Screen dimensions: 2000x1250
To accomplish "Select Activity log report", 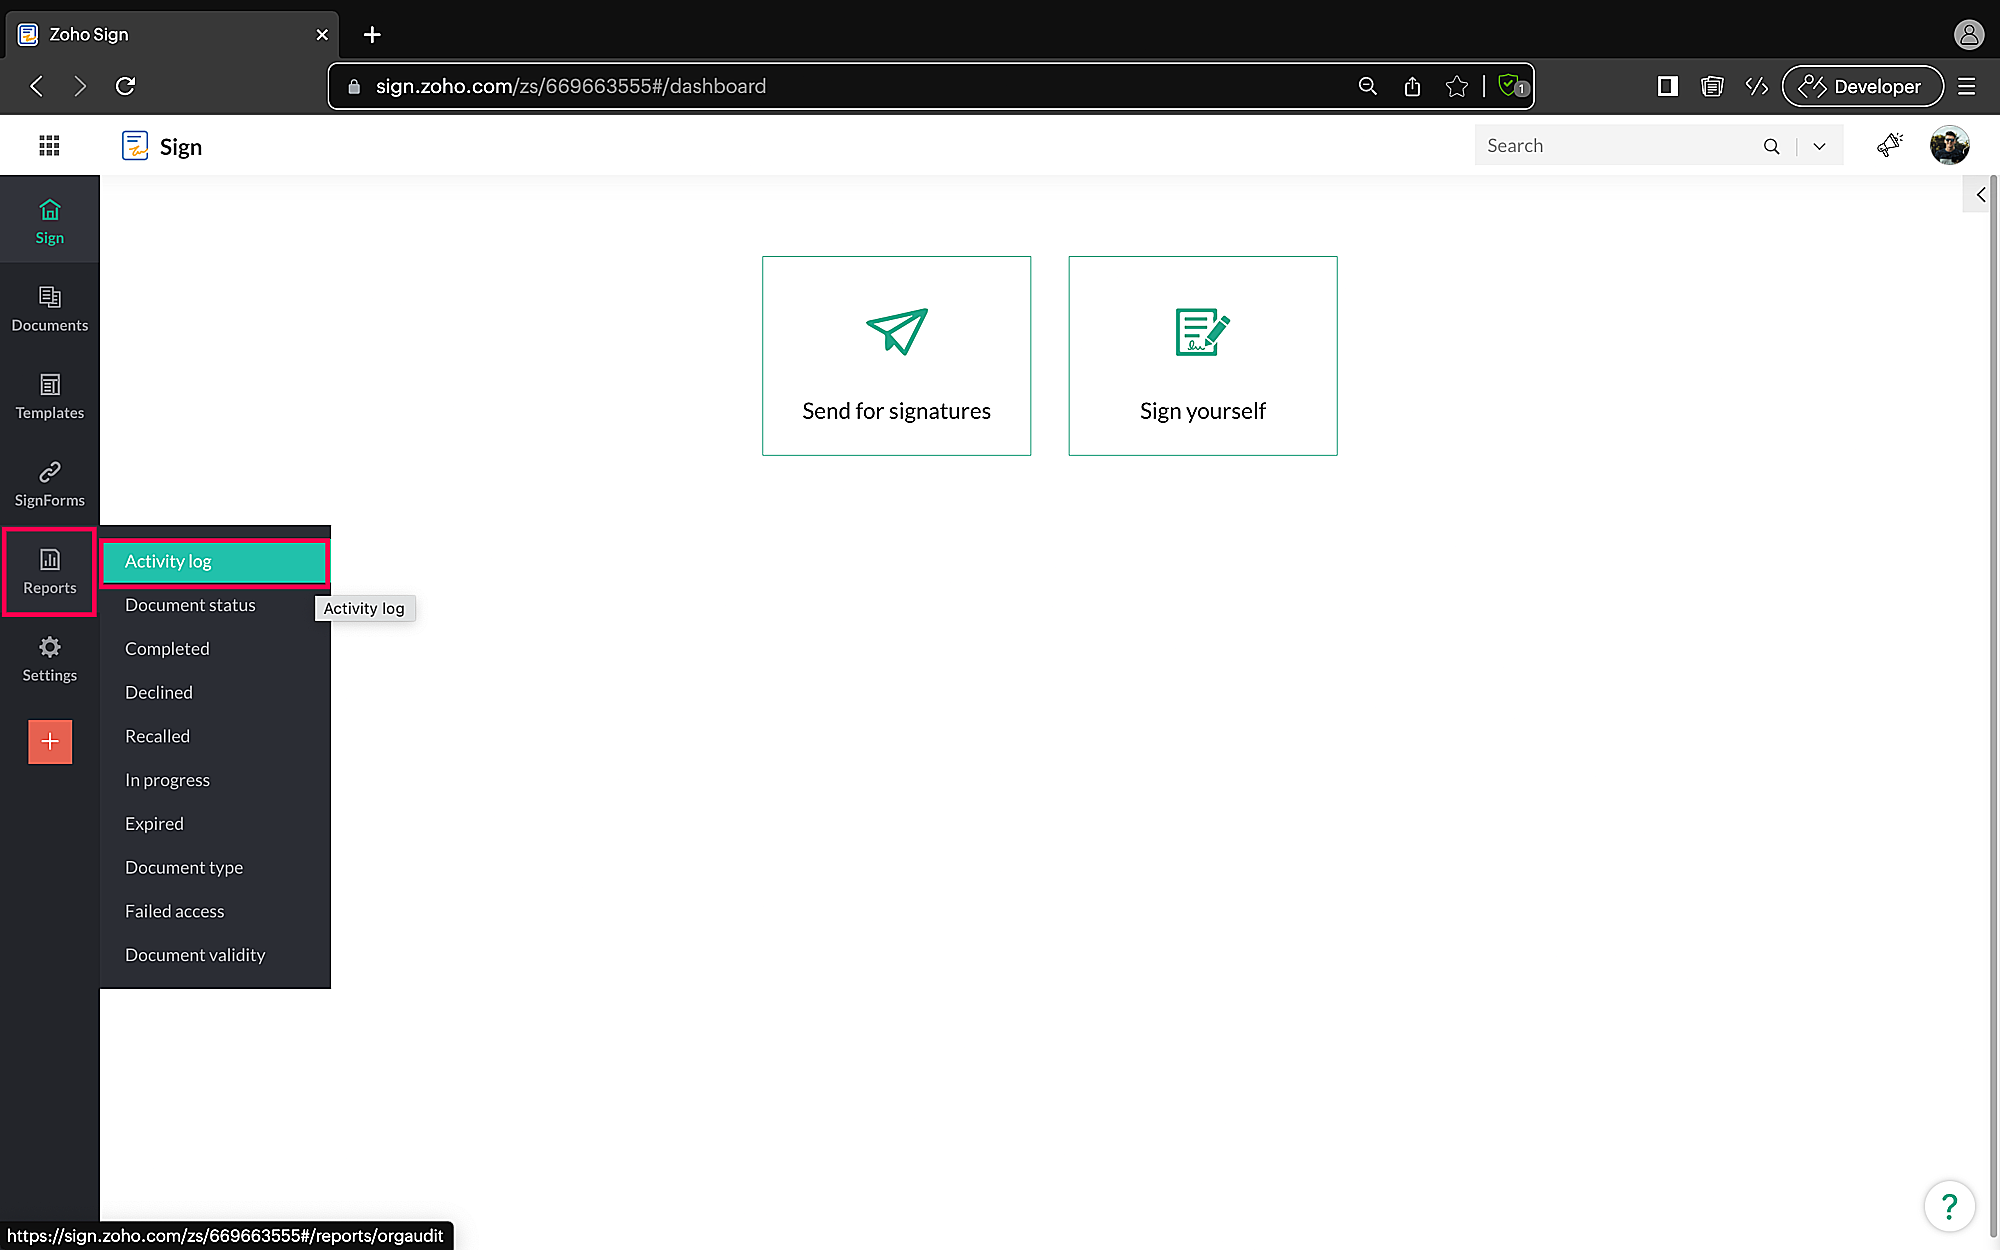I will (215, 562).
